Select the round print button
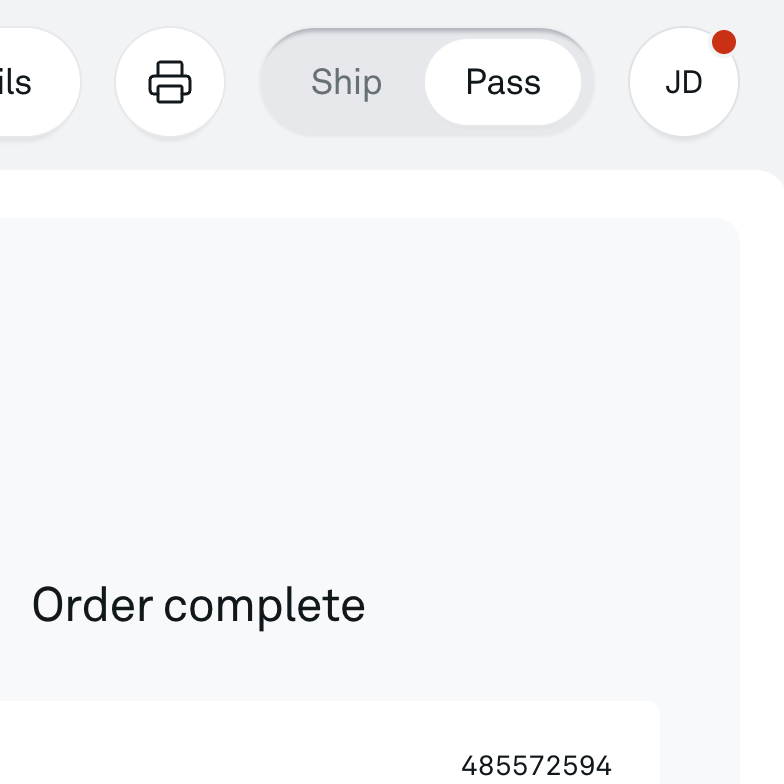The image size is (784, 784). (170, 82)
